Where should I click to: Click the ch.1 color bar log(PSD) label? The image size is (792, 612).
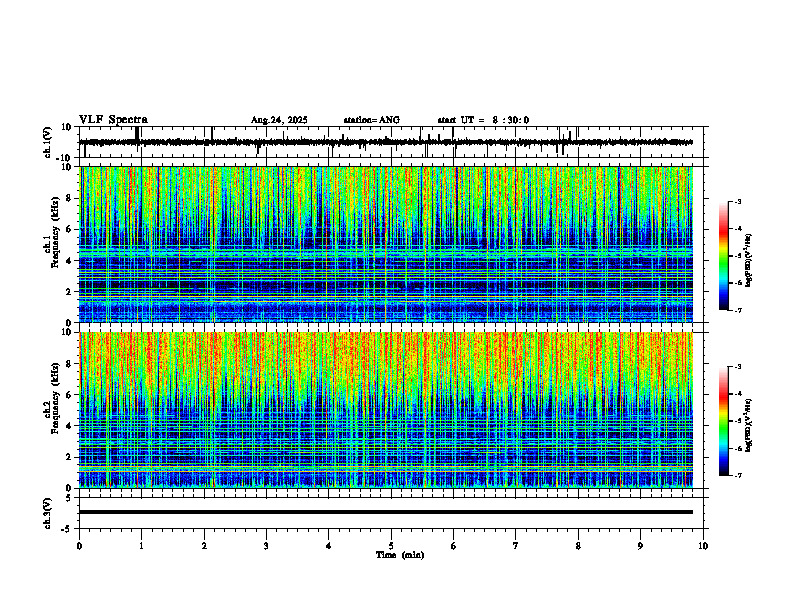[749, 261]
